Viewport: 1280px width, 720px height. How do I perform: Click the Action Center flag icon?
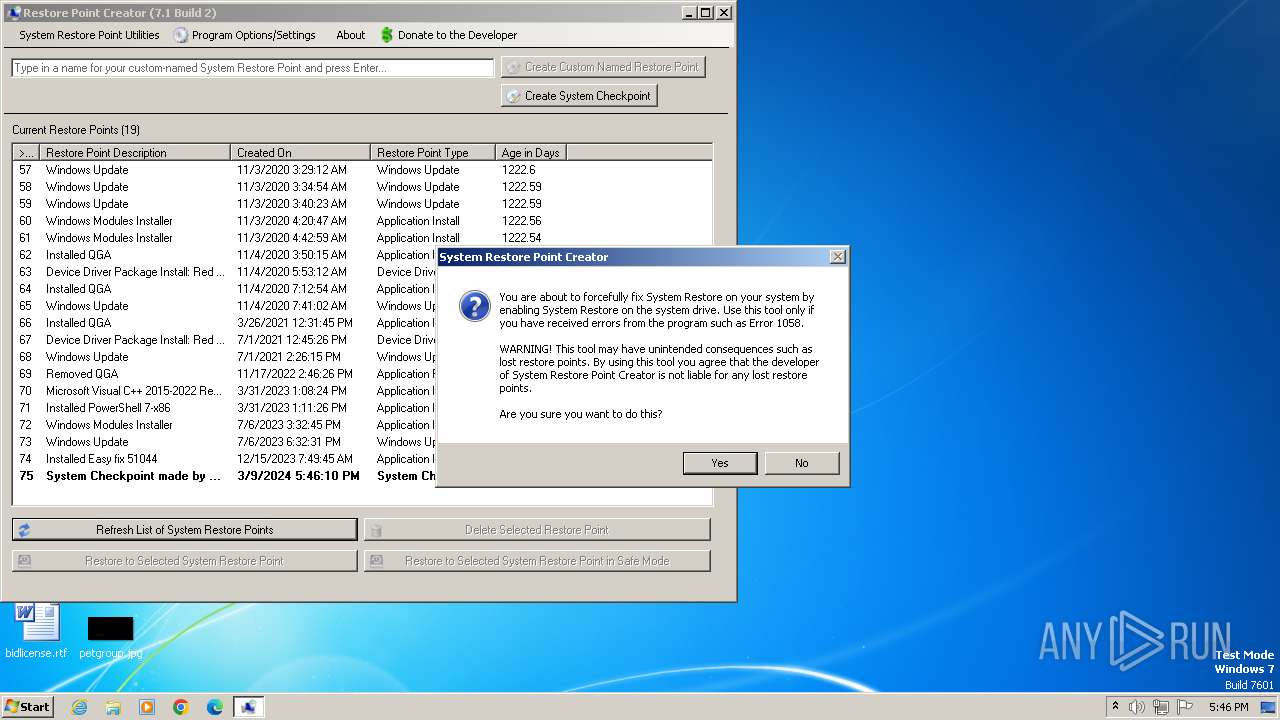click(x=1185, y=707)
